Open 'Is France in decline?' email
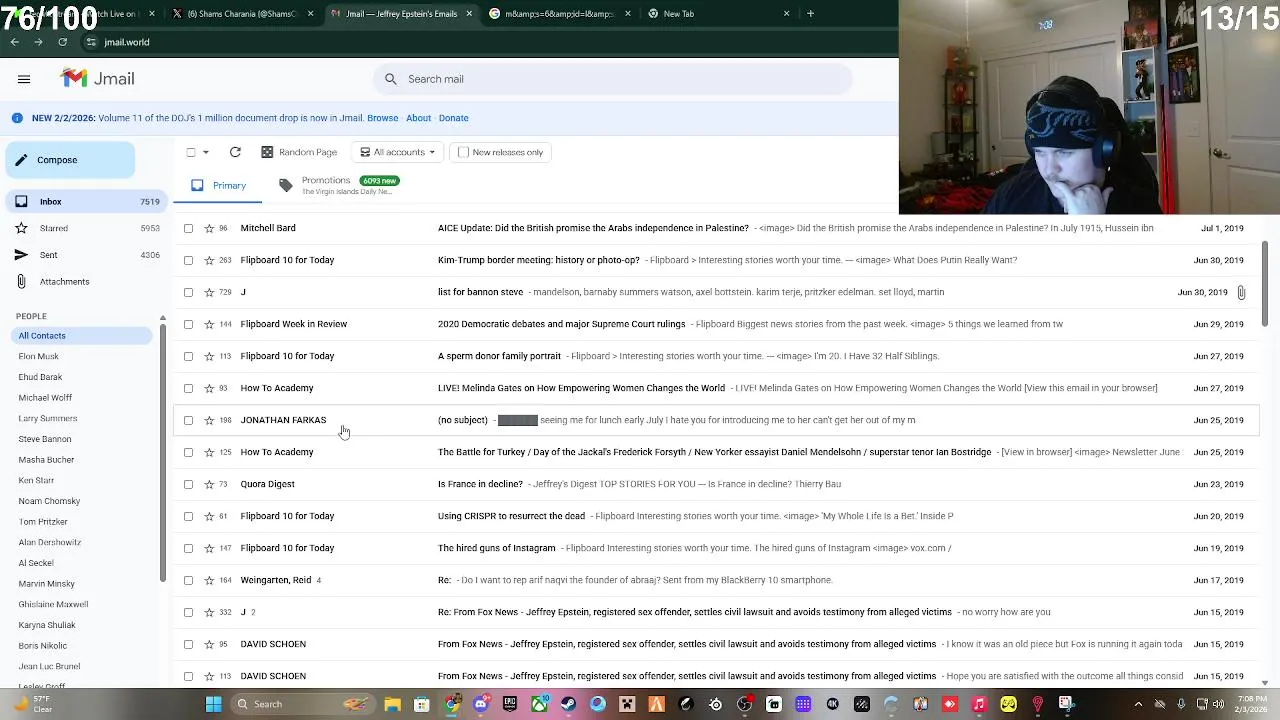Image resolution: width=1280 pixels, height=720 pixels. pos(715,484)
